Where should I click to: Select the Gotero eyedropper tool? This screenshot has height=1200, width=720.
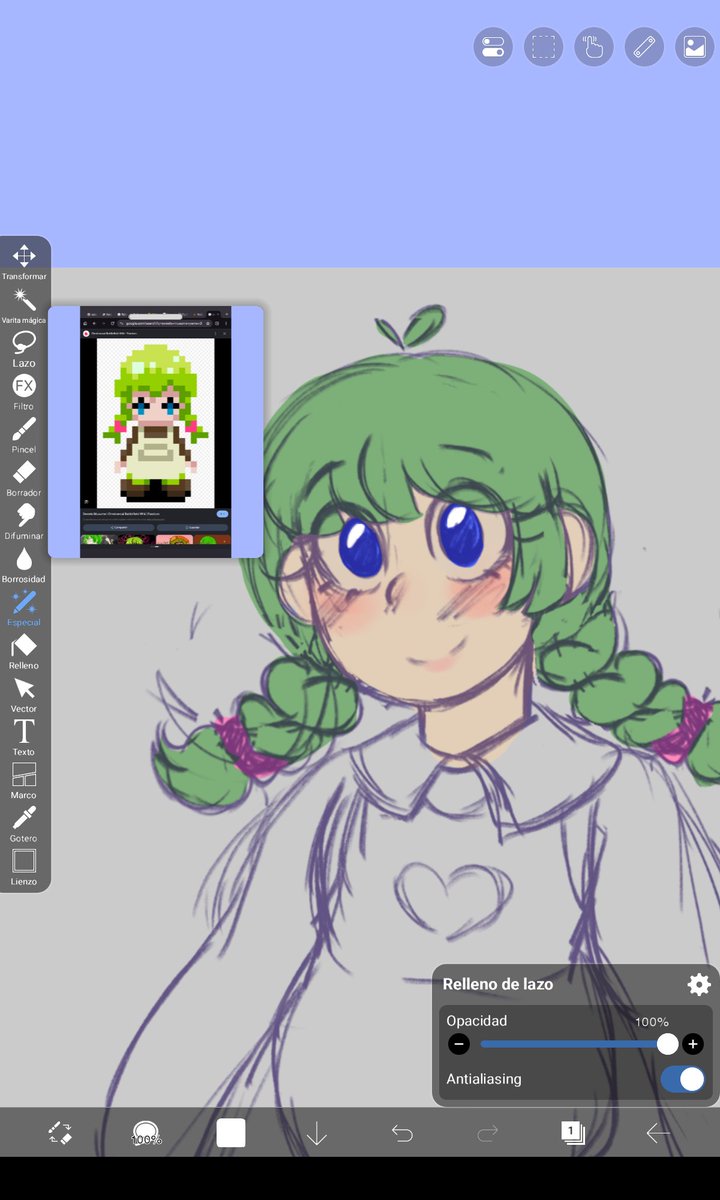click(24, 824)
